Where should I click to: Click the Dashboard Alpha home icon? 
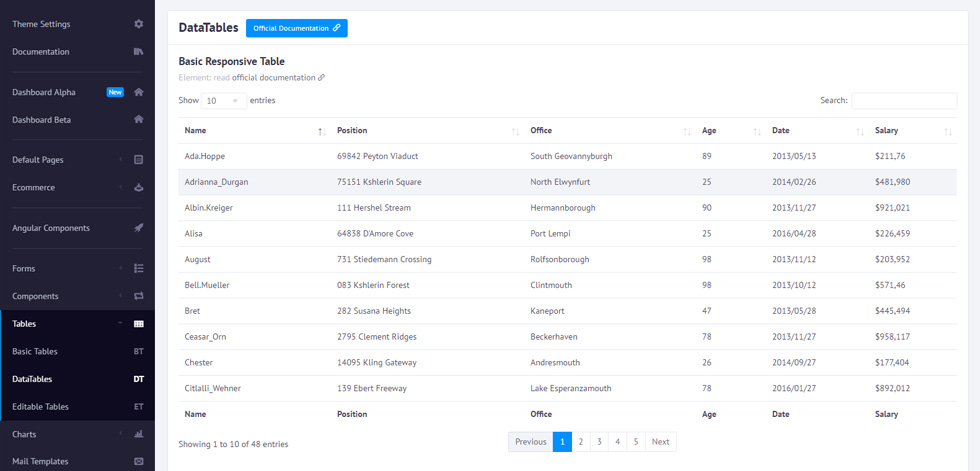tap(139, 92)
